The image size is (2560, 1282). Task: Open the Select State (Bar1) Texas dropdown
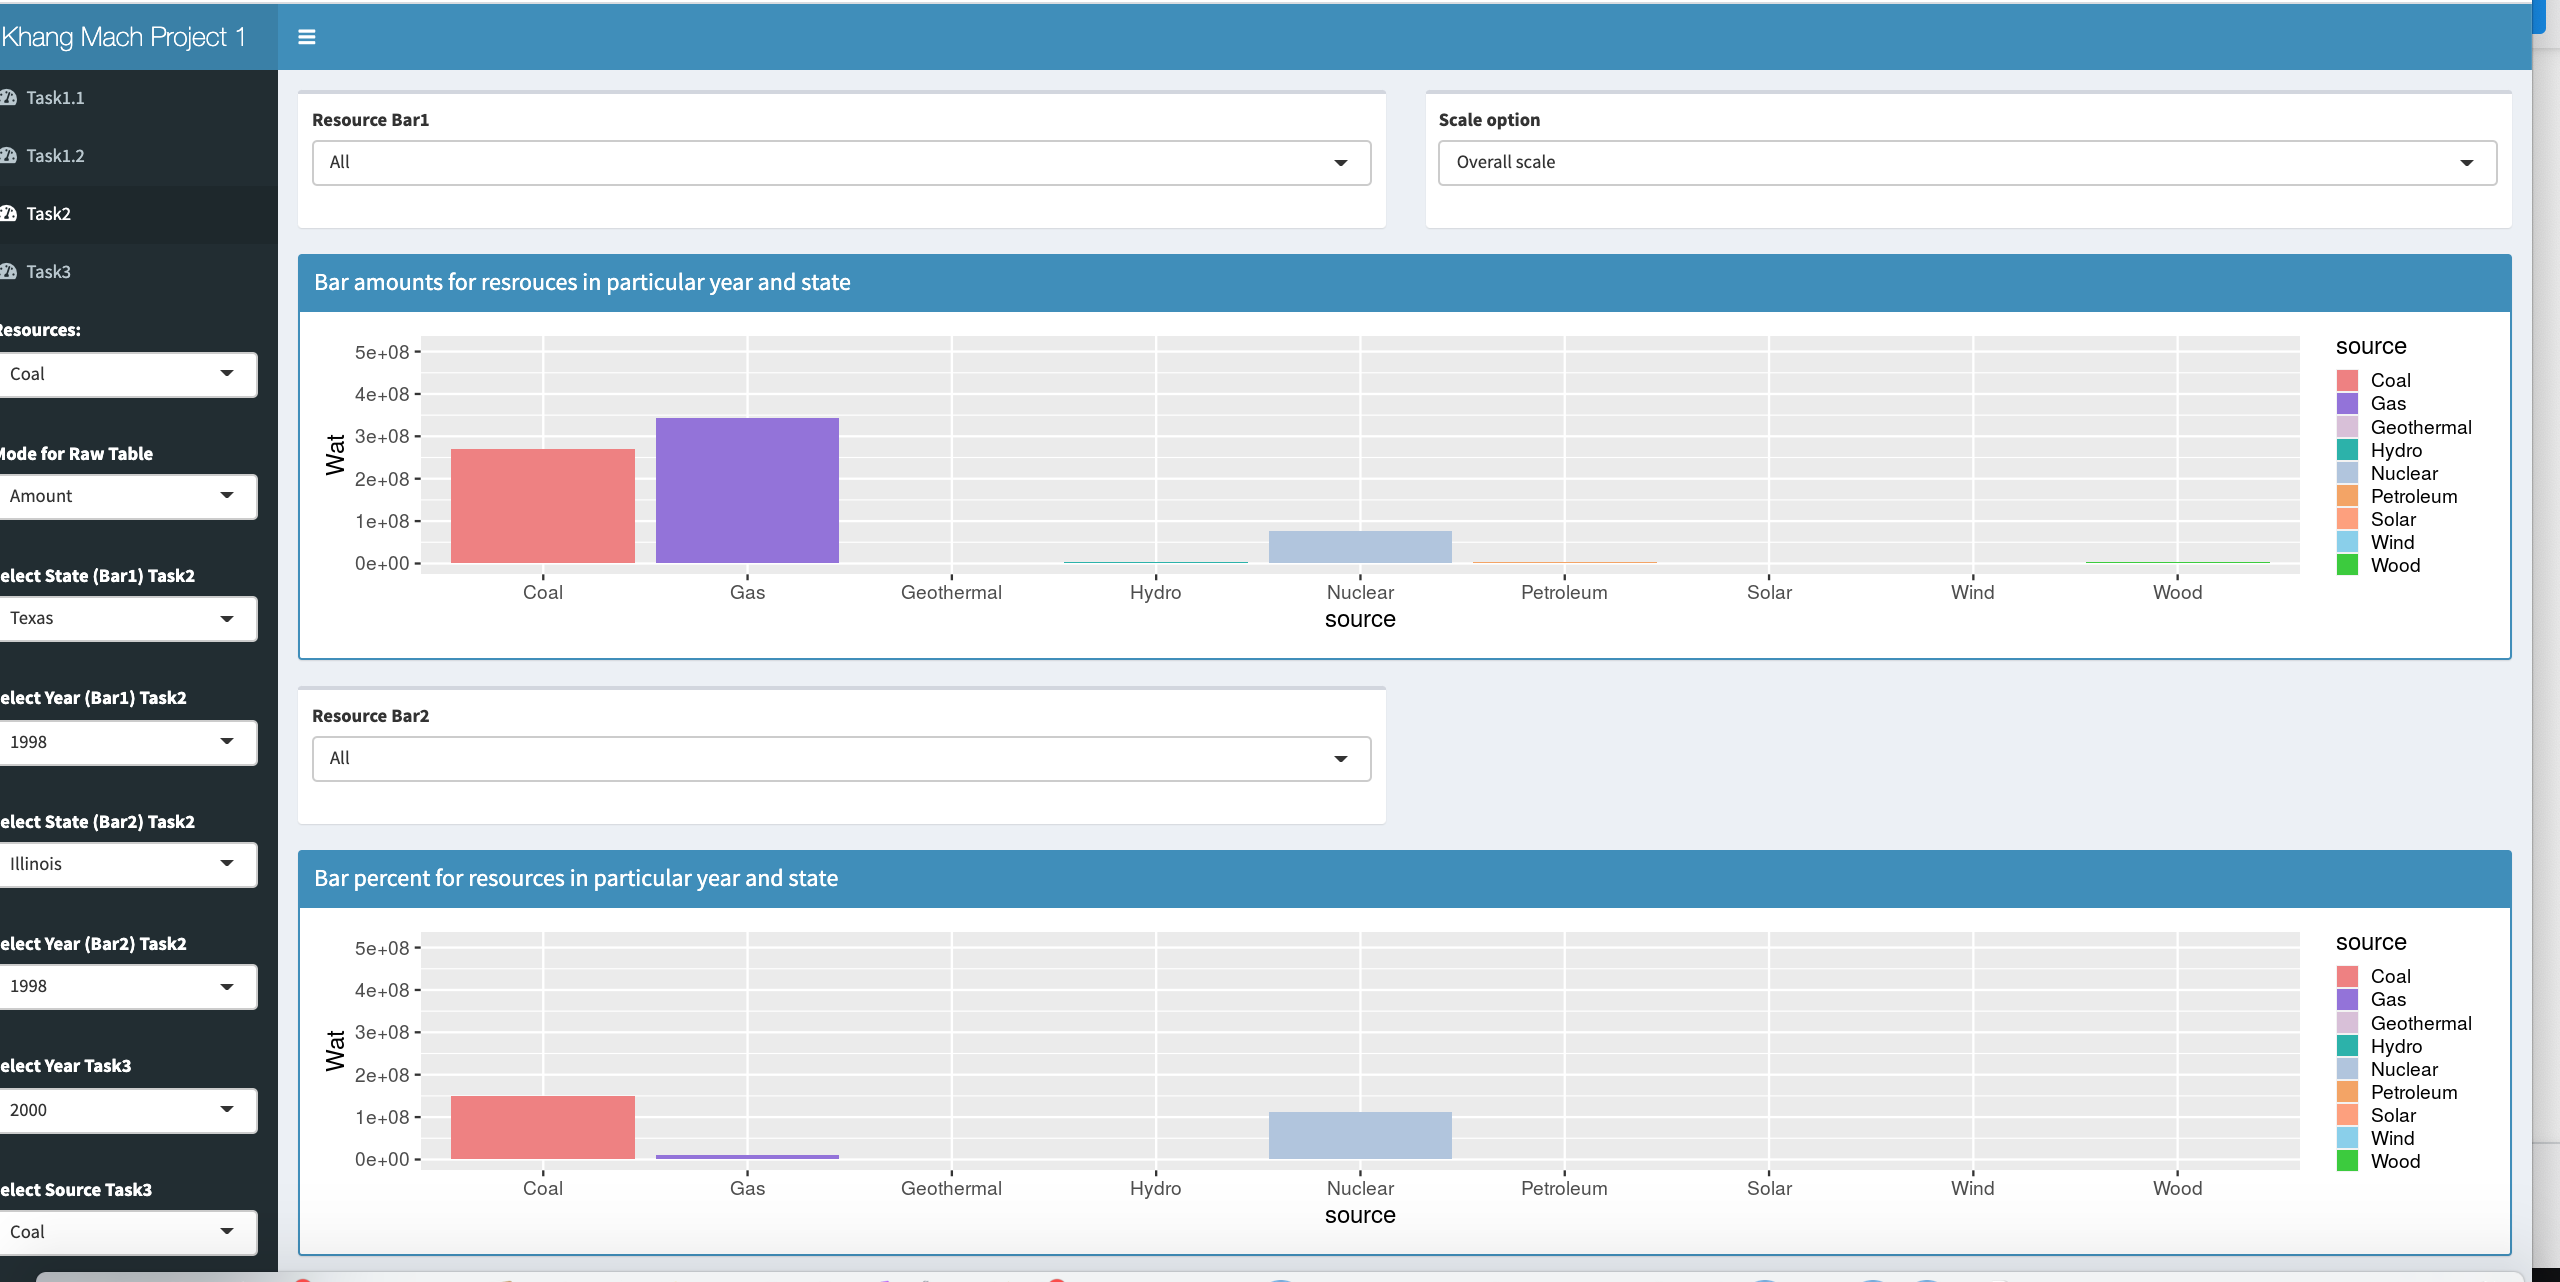click(128, 618)
